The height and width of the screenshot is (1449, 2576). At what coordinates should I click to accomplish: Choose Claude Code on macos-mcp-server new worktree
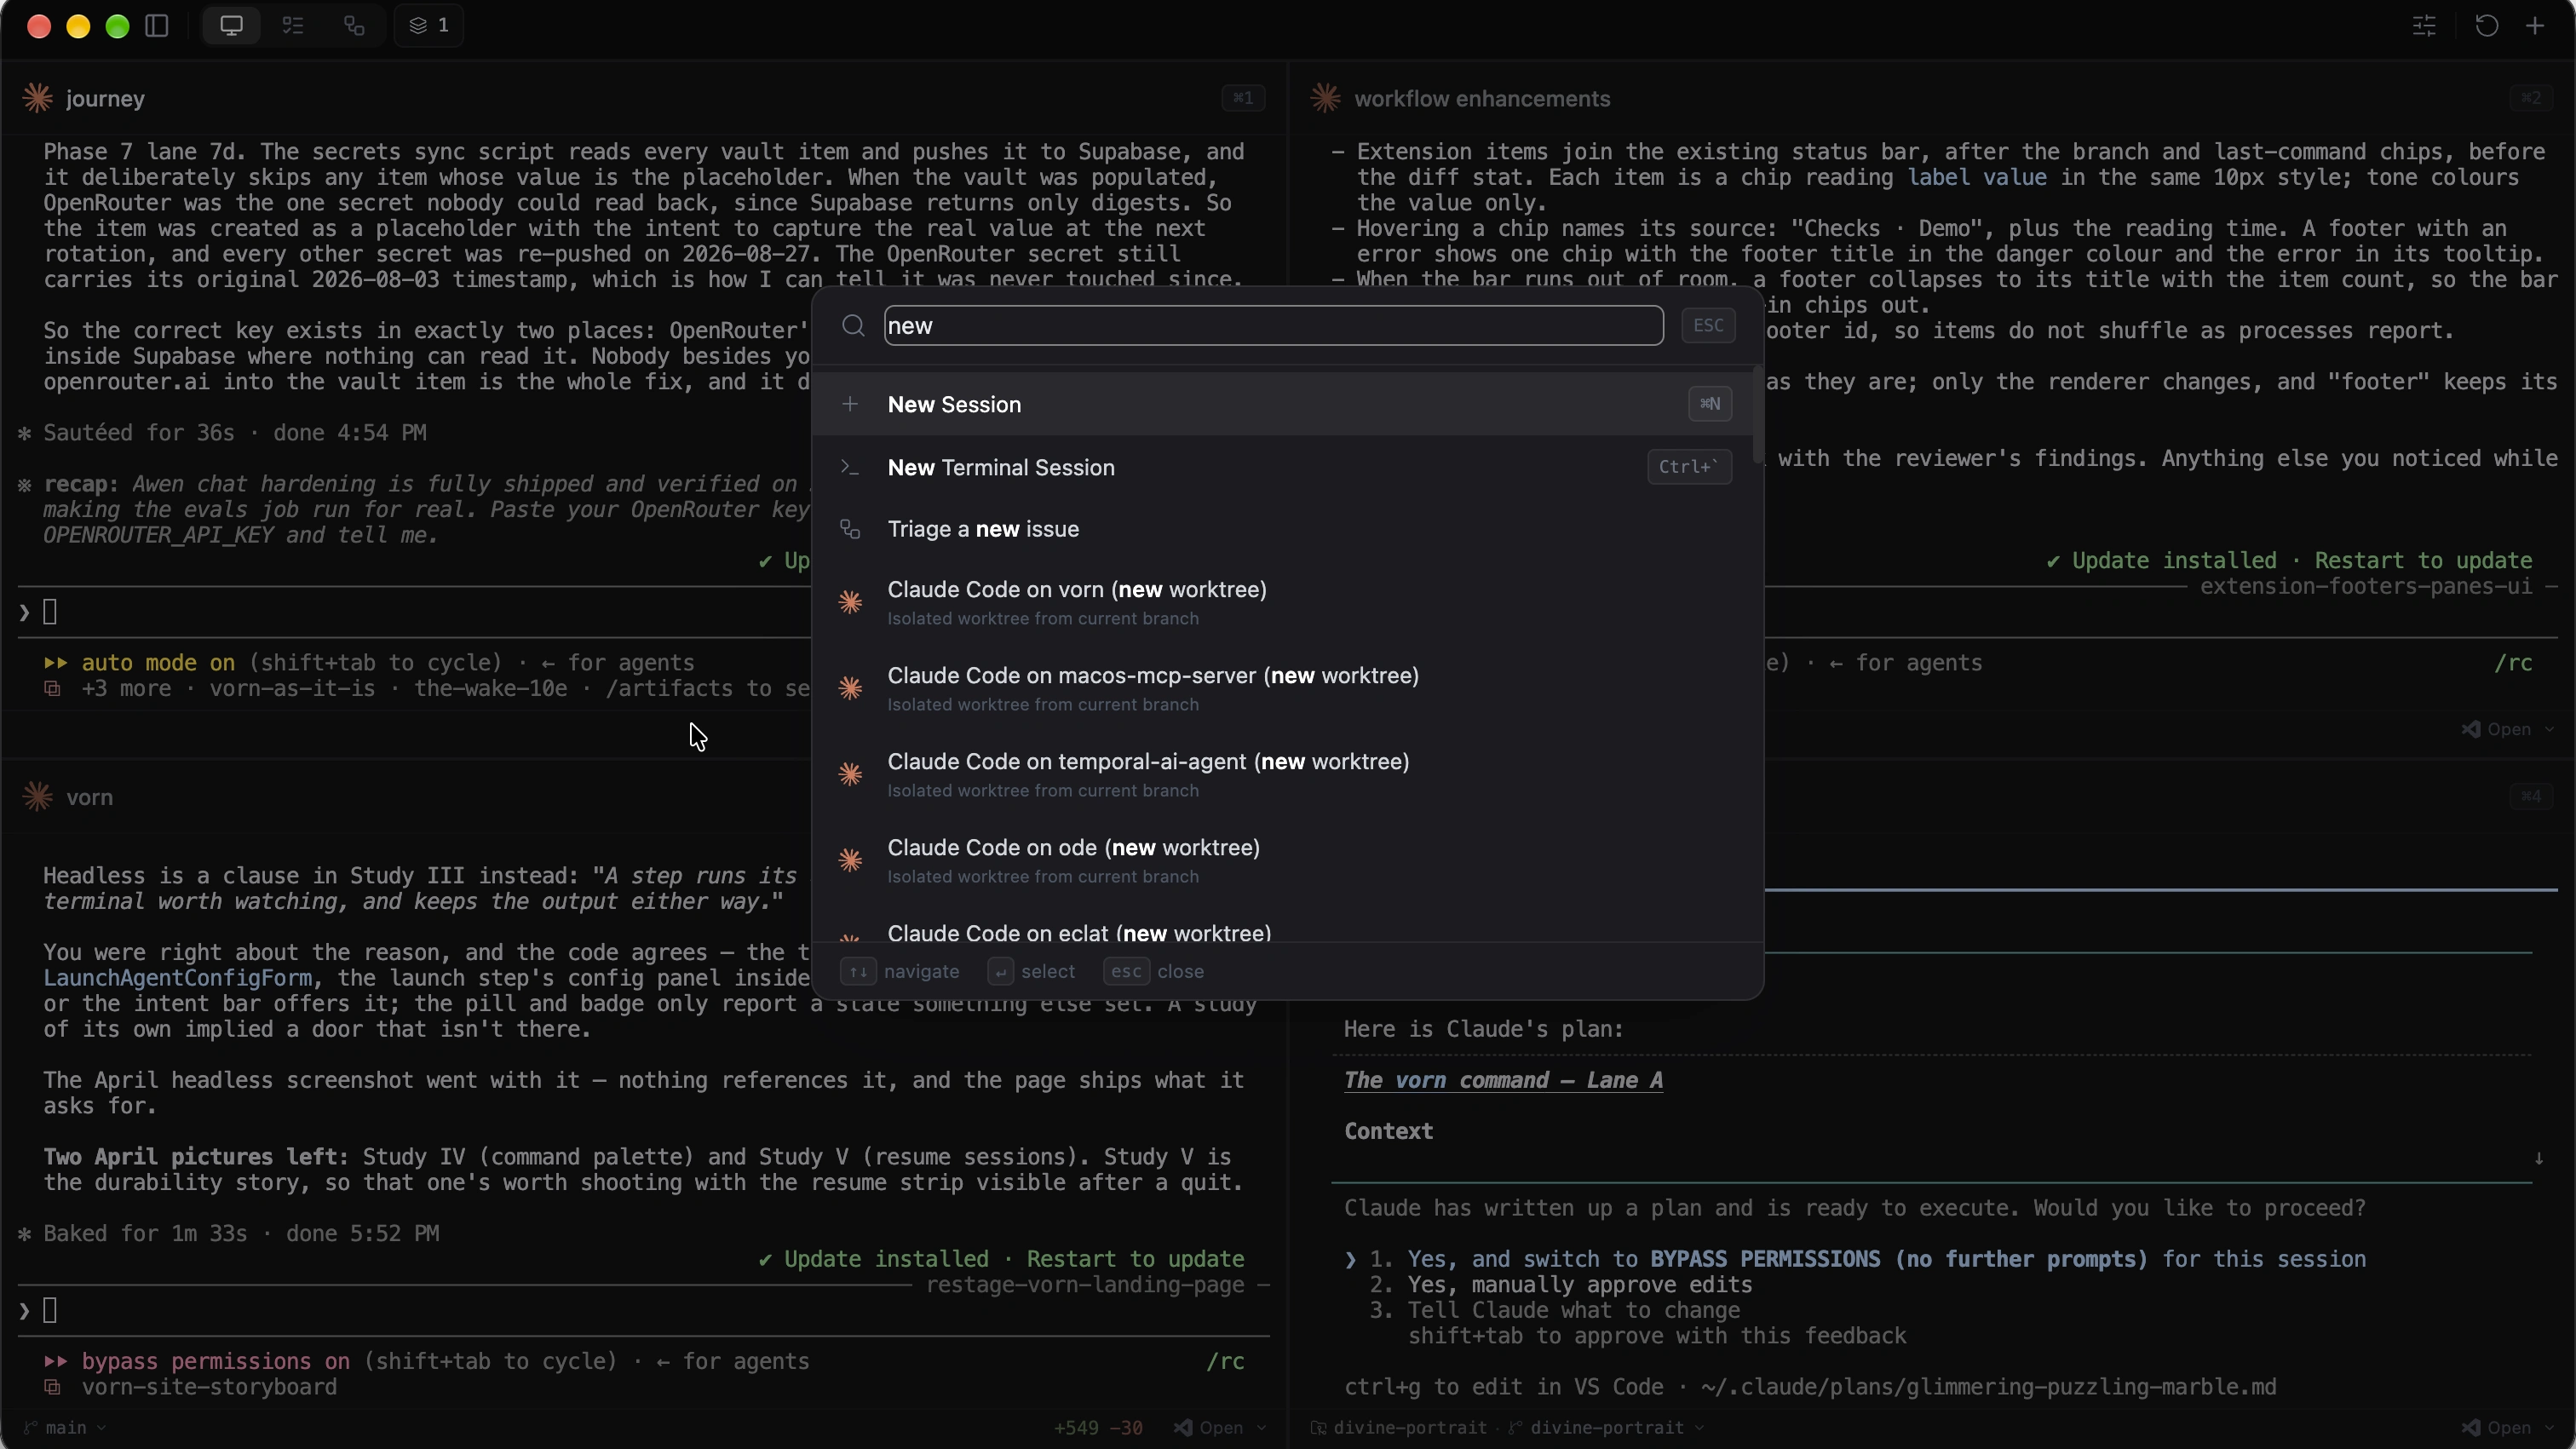pos(1284,688)
